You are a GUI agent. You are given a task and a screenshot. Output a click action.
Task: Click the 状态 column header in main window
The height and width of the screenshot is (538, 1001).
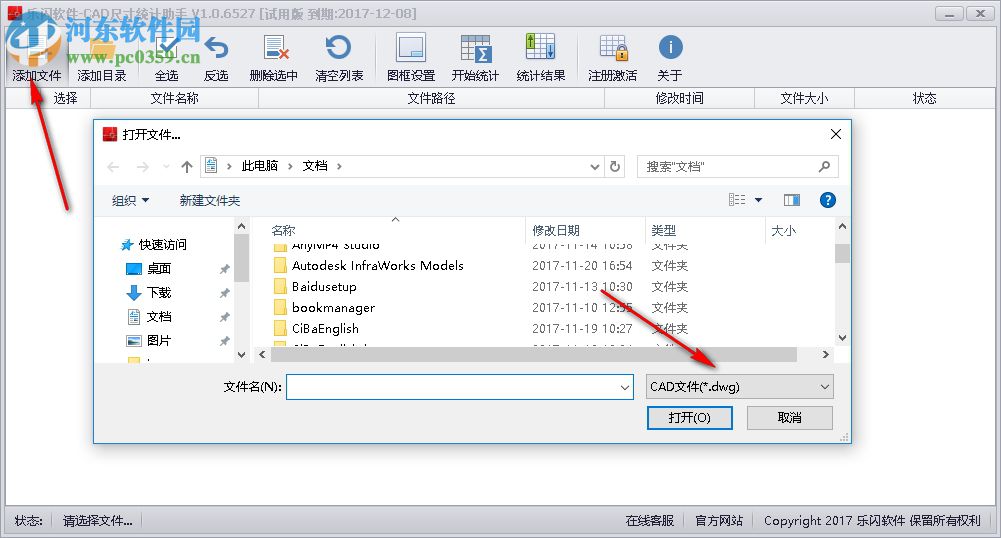(x=924, y=98)
